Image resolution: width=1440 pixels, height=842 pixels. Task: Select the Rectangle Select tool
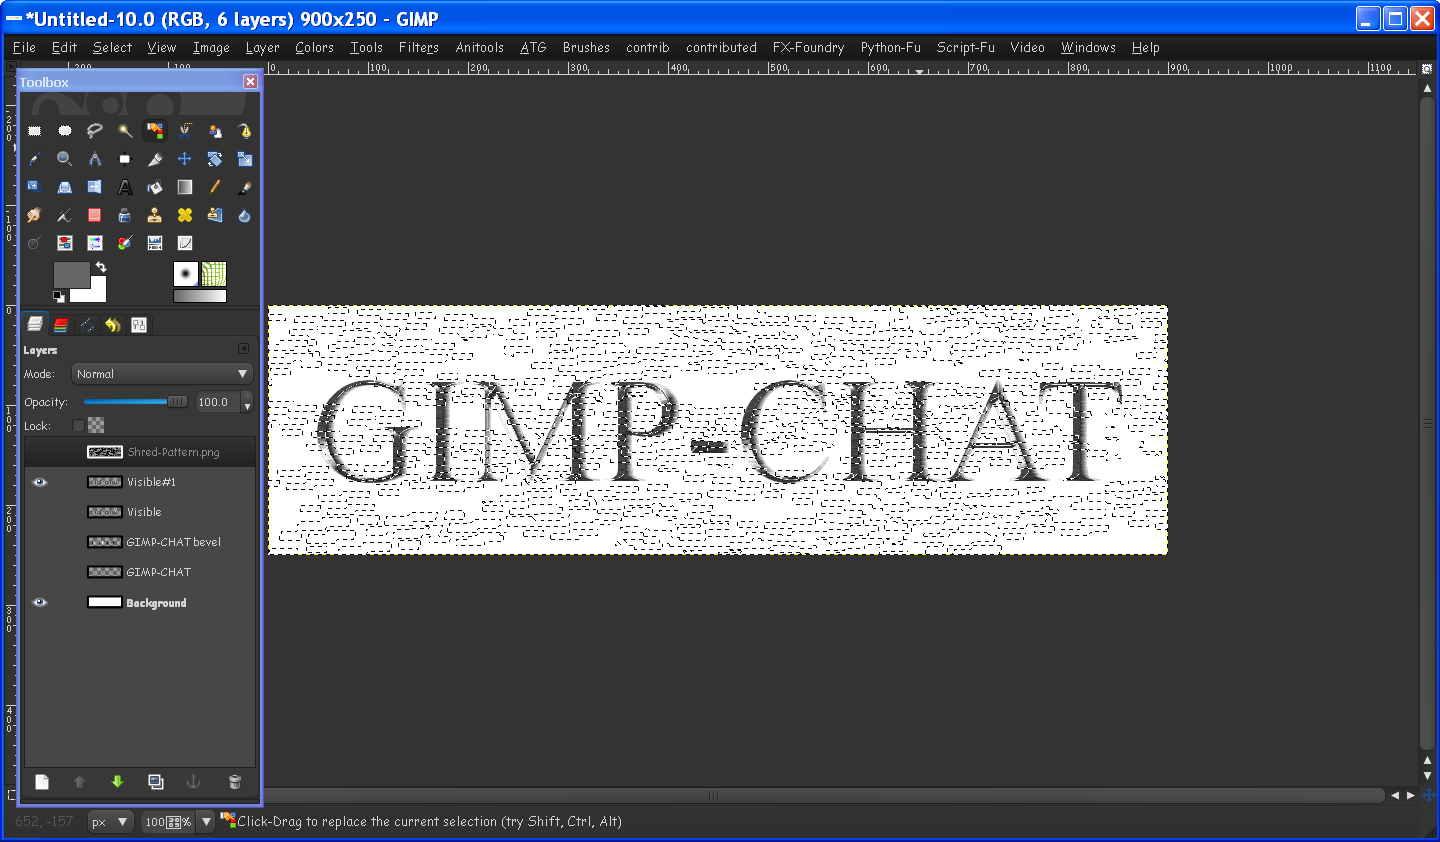coord(35,131)
